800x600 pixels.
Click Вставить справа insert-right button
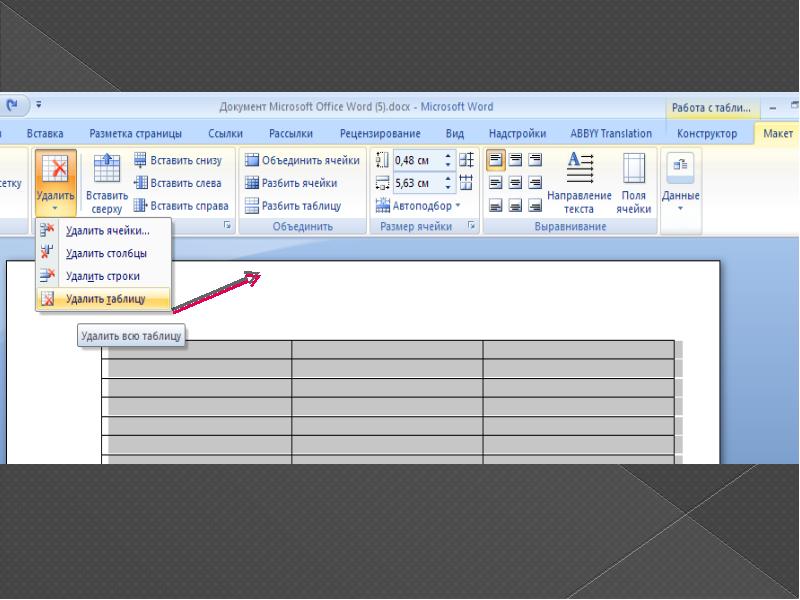[x=181, y=206]
